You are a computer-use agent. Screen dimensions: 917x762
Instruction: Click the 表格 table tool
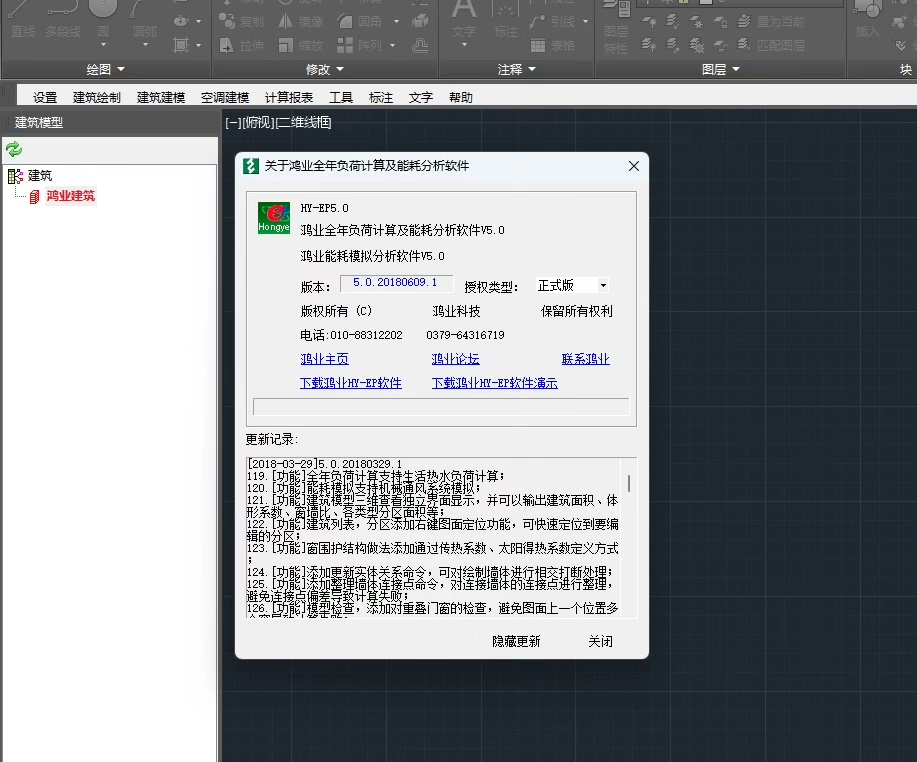(x=553, y=45)
